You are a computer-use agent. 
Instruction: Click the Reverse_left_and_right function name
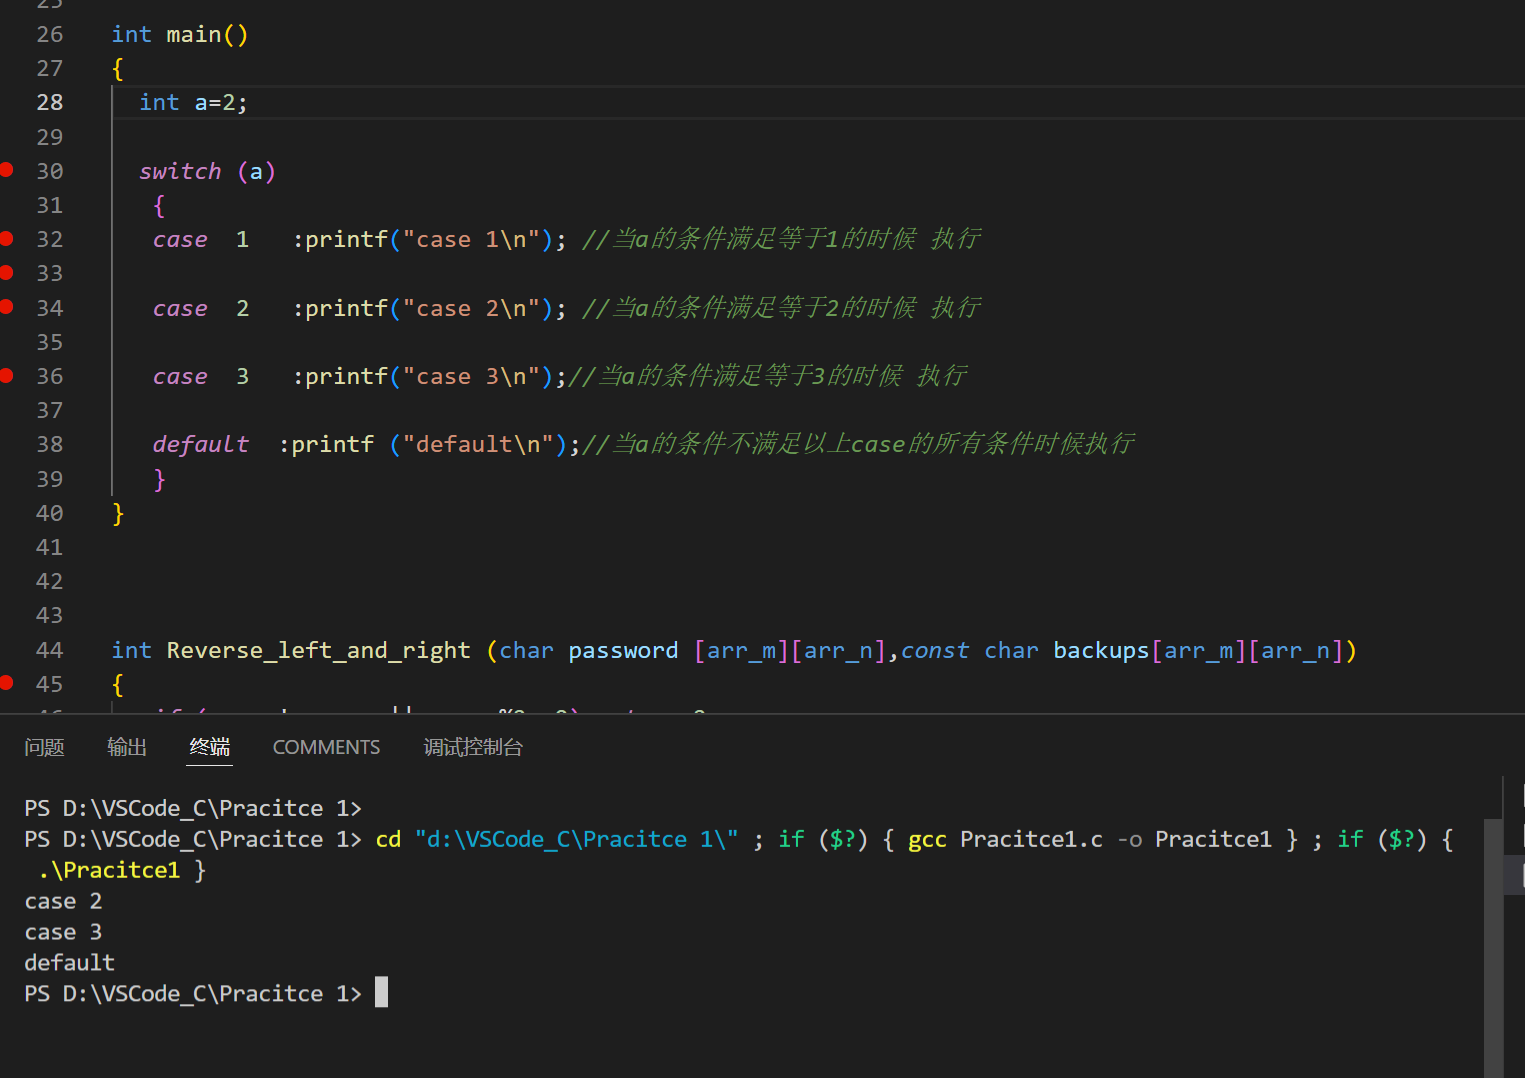[x=318, y=650]
